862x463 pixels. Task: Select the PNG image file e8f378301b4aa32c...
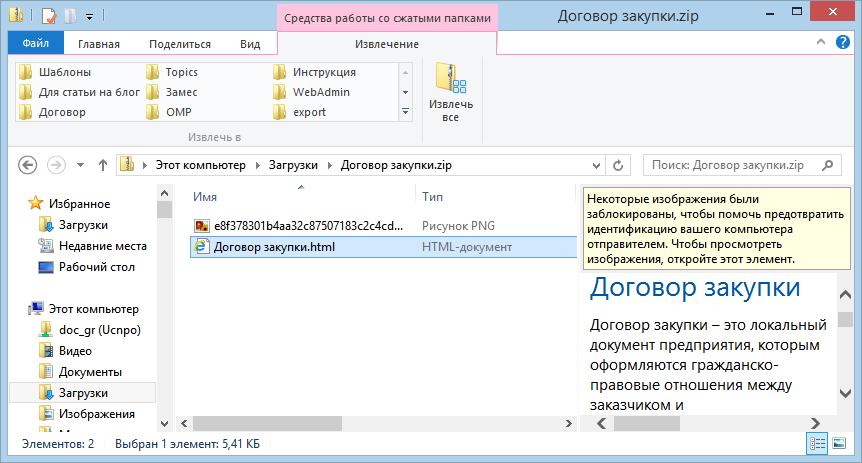298,225
